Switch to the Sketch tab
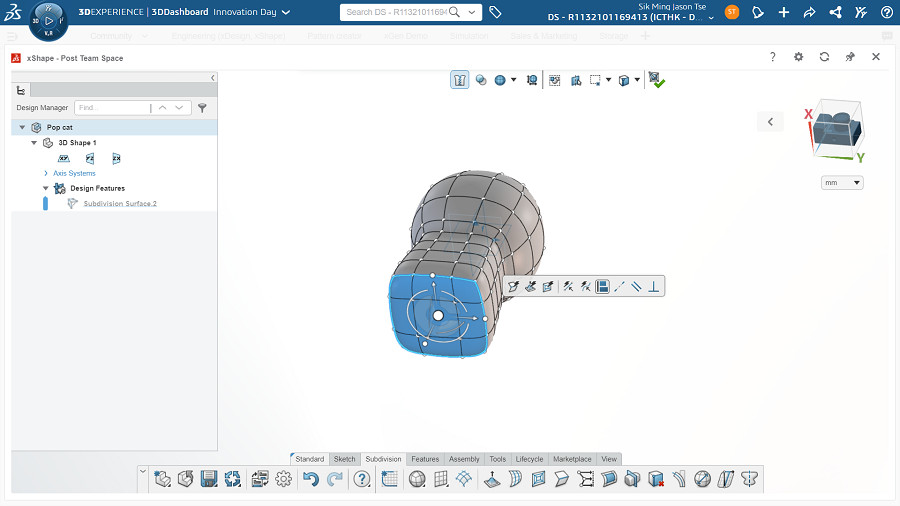This screenshot has height=506, width=900. [x=344, y=459]
